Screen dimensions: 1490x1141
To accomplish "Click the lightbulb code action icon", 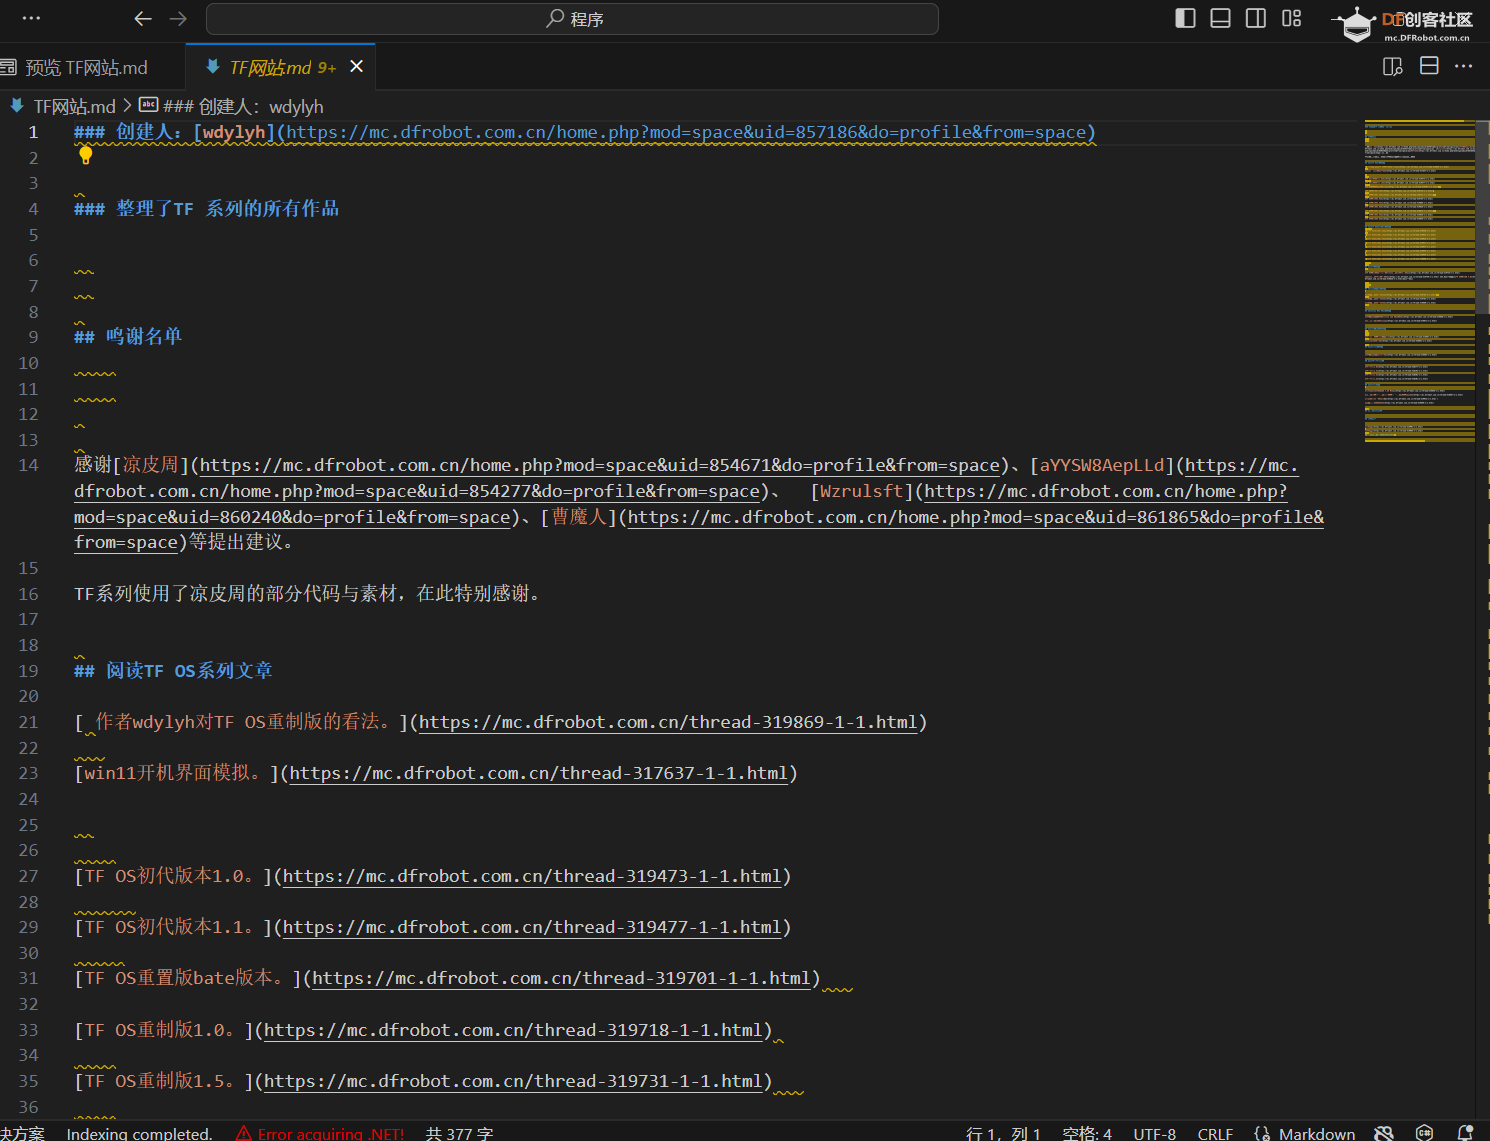I will pos(85,155).
